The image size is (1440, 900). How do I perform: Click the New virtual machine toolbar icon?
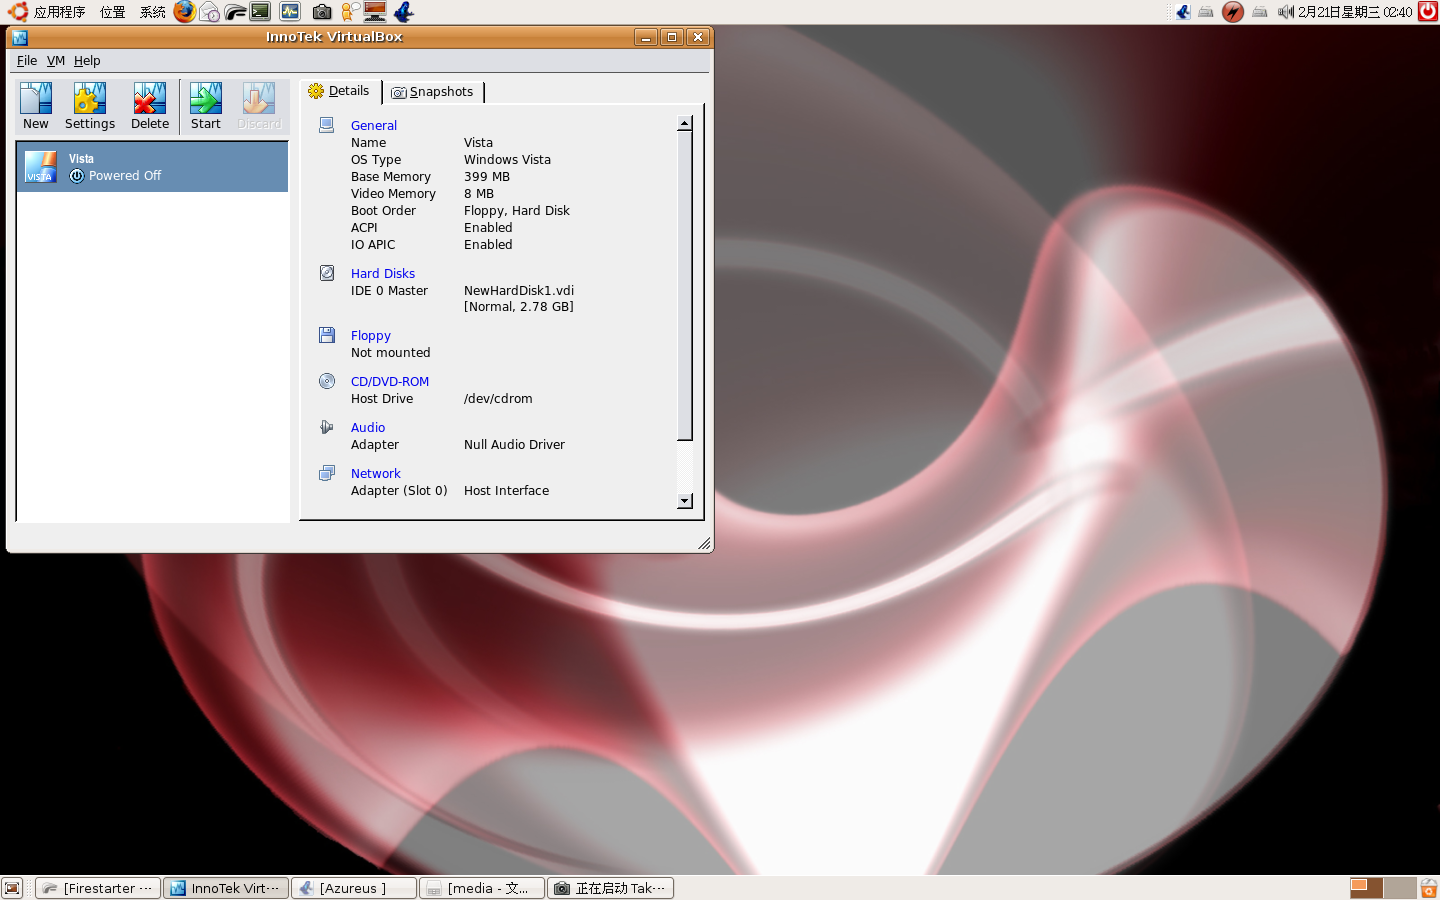pyautogui.click(x=36, y=106)
